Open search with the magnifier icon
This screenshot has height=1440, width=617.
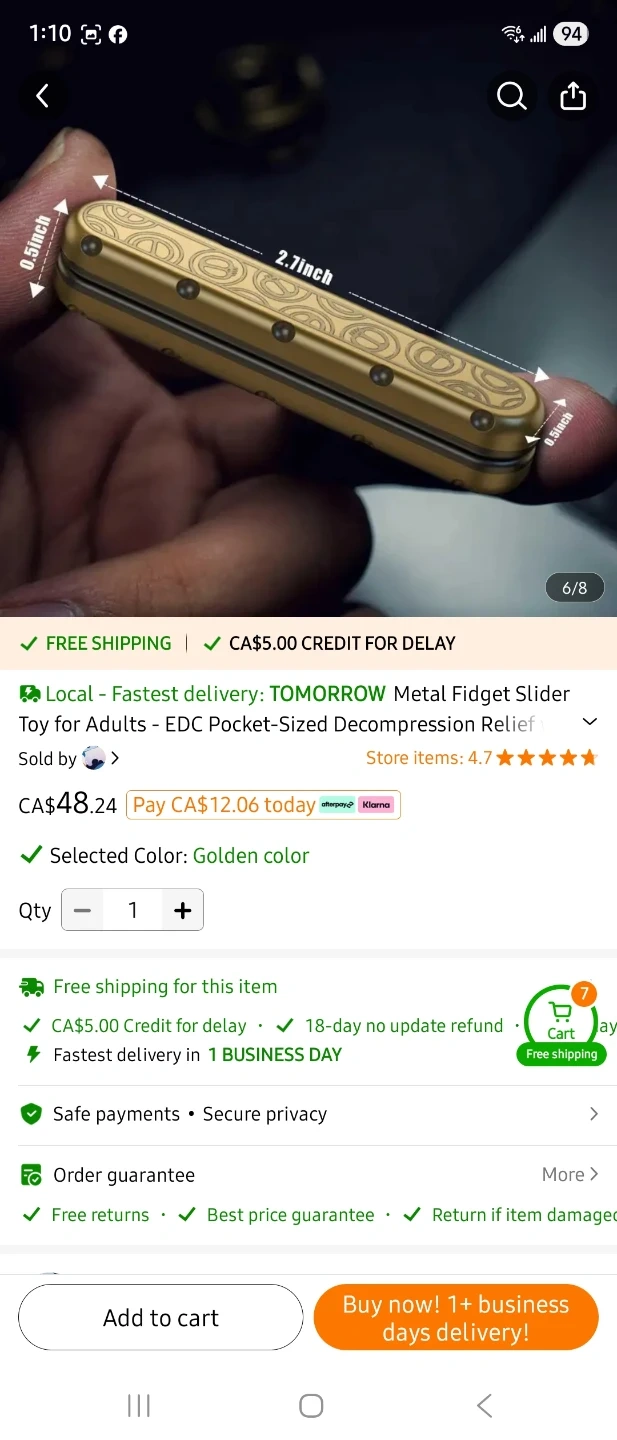point(511,96)
